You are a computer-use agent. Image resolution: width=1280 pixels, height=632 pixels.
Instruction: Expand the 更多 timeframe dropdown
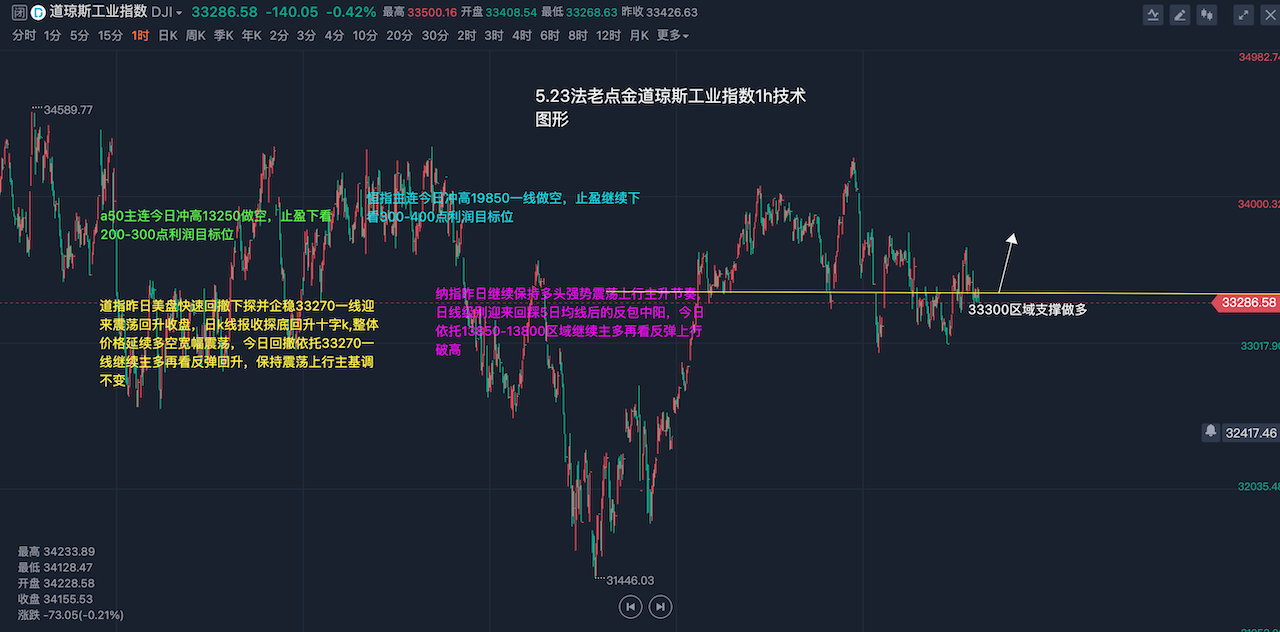coord(672,36)
